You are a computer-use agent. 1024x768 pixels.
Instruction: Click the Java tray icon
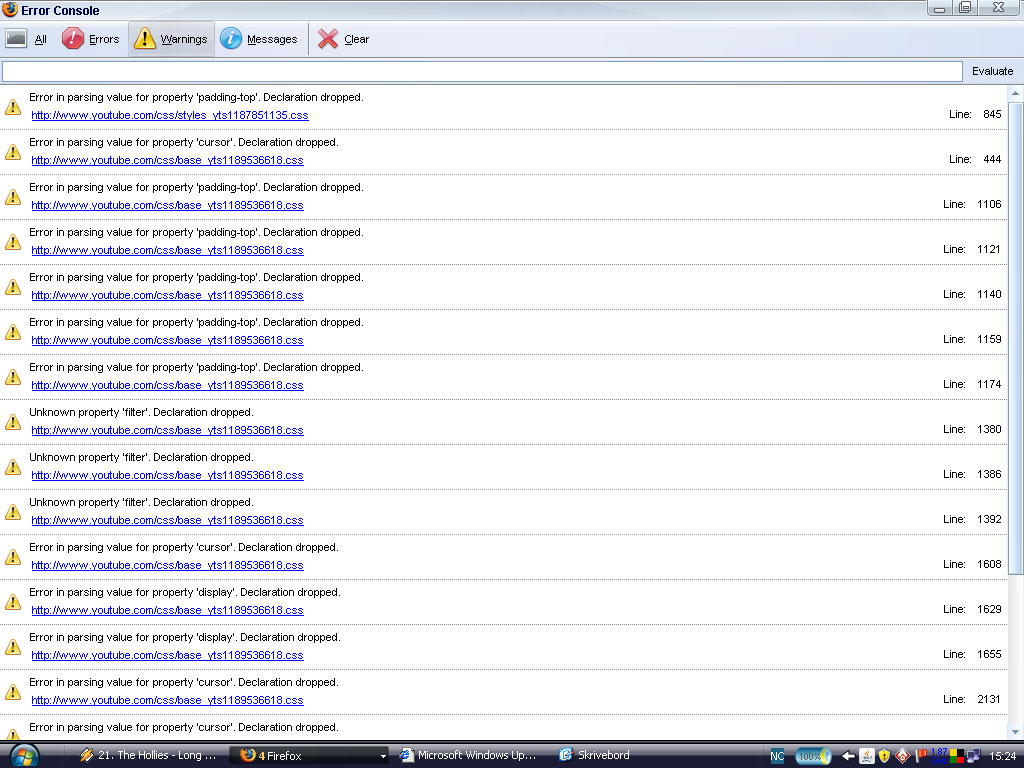click(x=867, y=756)
